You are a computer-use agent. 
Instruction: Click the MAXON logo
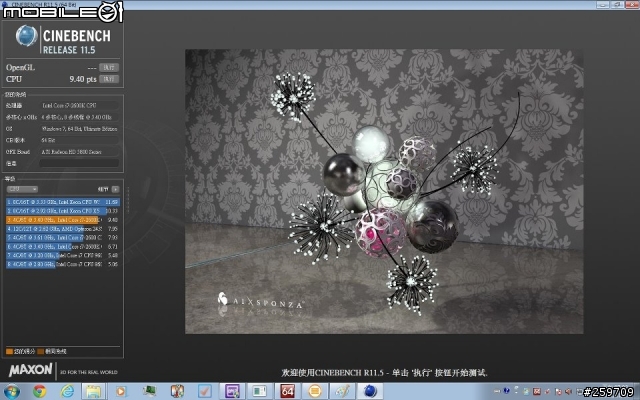[31, 370]
